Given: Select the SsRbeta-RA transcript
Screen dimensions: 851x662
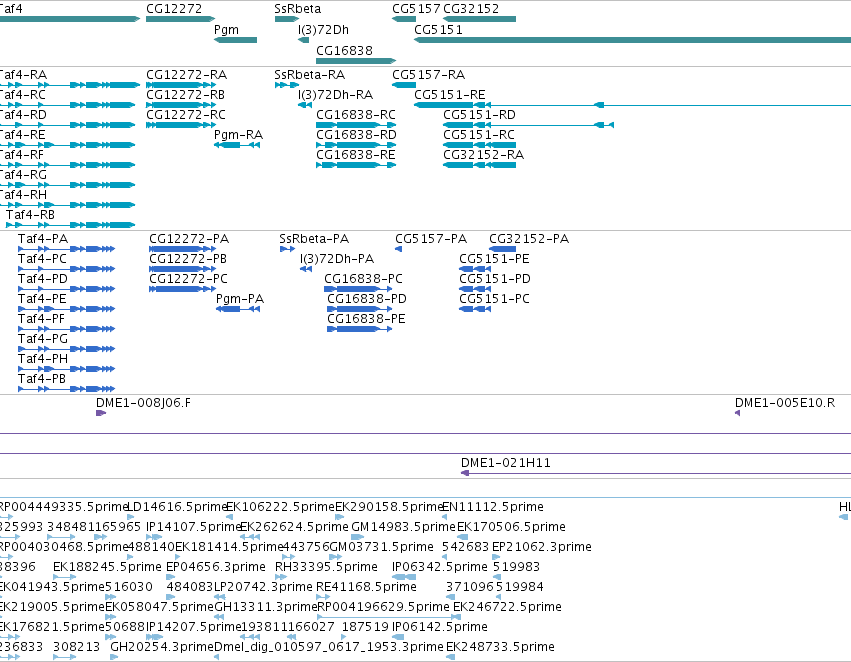Looking at the screenshot, I should [x=287, y=85].
